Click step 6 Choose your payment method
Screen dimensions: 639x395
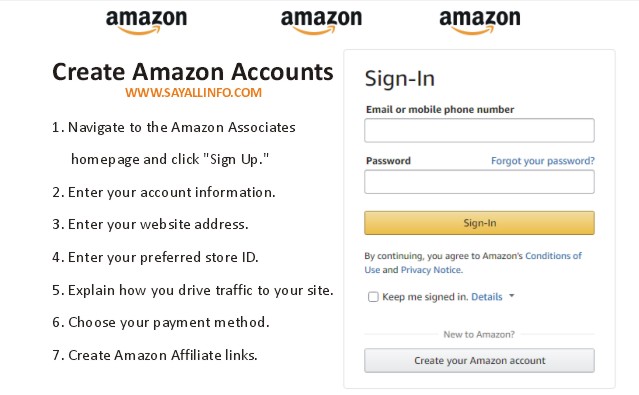coord(161,322)
